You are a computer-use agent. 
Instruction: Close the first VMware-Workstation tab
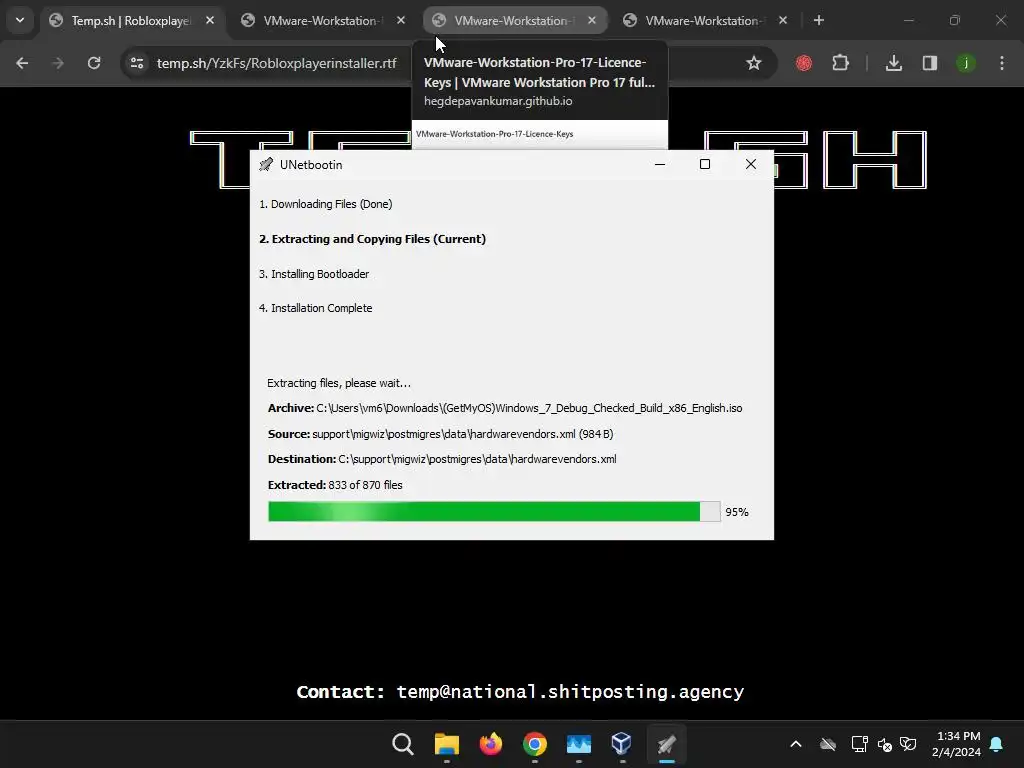click(401, 21)
